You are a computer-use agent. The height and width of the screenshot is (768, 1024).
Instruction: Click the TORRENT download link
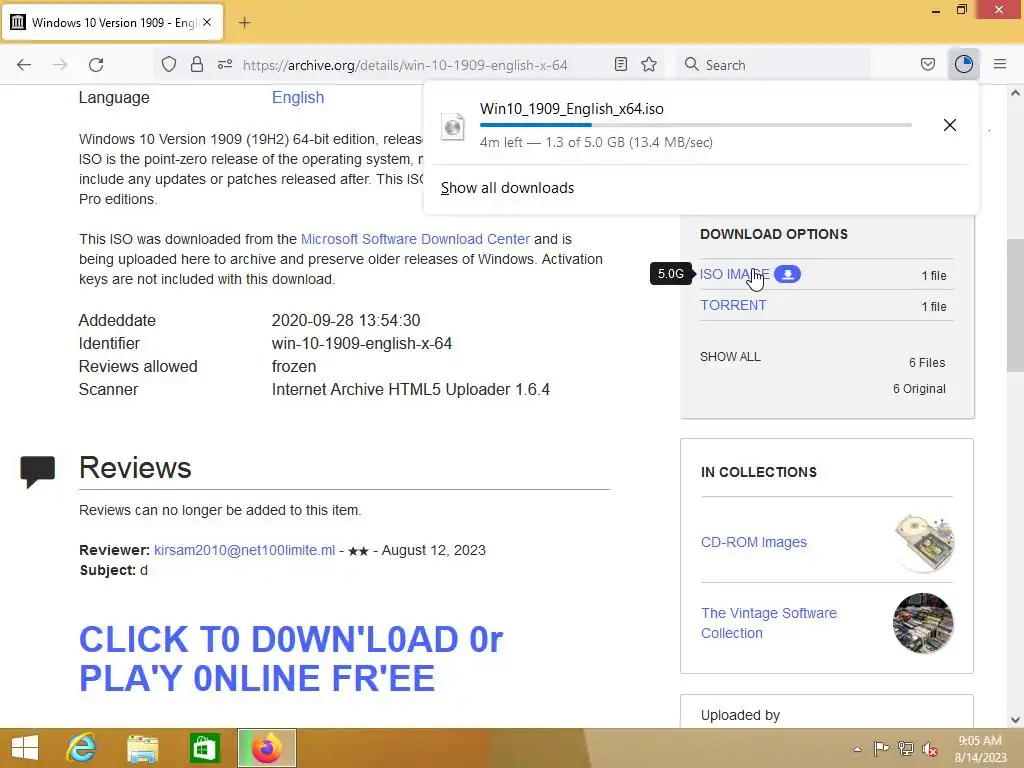733,305
